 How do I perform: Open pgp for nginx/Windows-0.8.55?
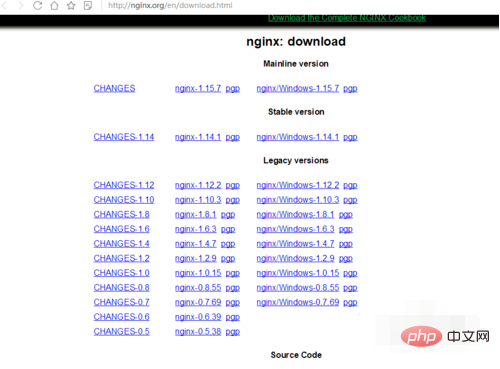[350, 288]
